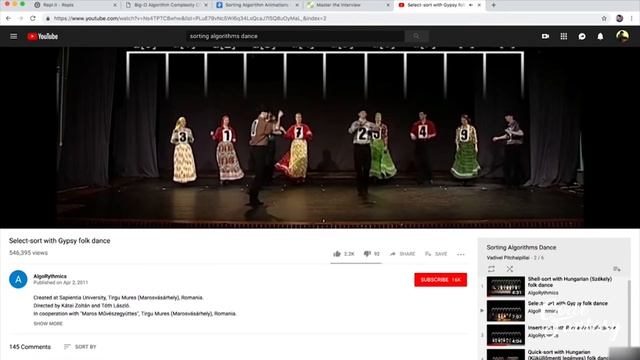Click the search magnifier button
The image size is (640, 360).
(416, 36)
